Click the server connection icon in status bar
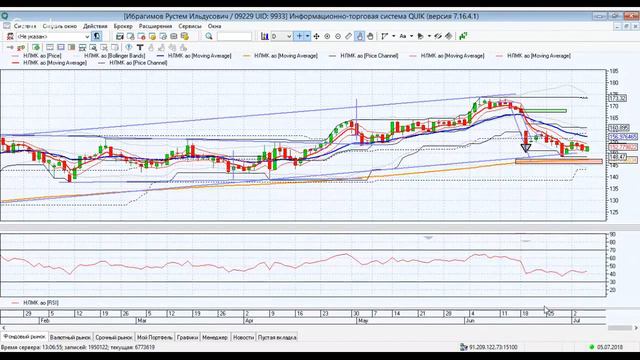Image resolution: width=640 pixels, height=360 pixels. pyautogui.click(x=463, y=347)
